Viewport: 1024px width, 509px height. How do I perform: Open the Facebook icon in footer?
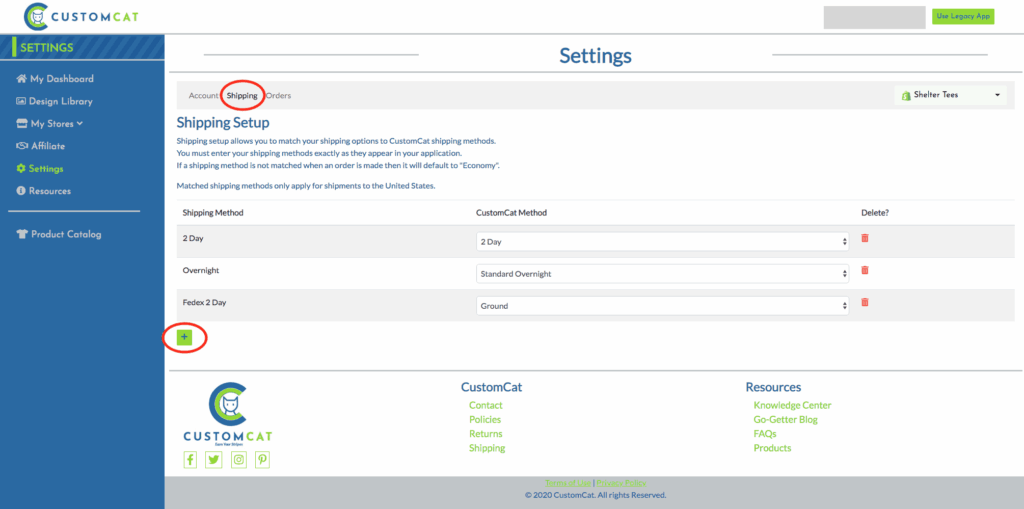pos(191,460)
